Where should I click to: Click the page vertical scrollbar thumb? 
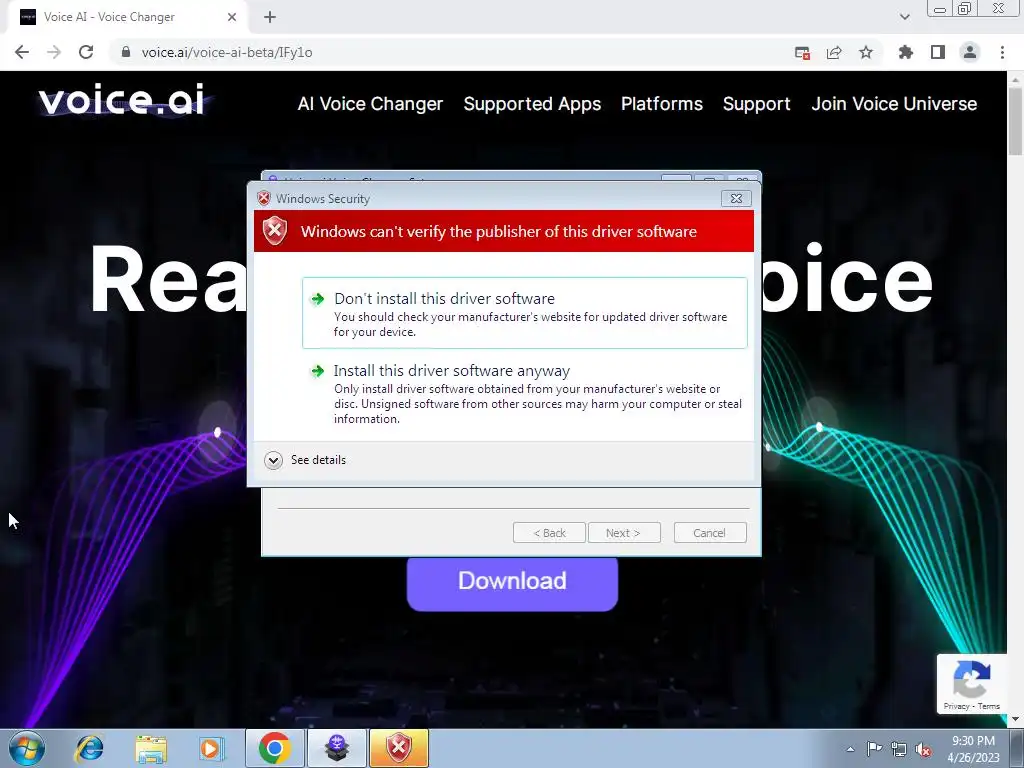[1015, 121]
